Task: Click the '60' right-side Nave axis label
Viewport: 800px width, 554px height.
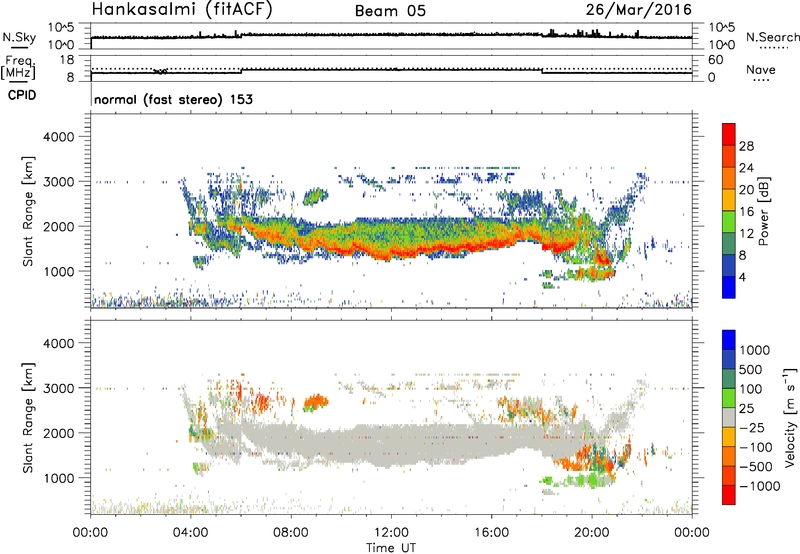Action: (716, 60)
